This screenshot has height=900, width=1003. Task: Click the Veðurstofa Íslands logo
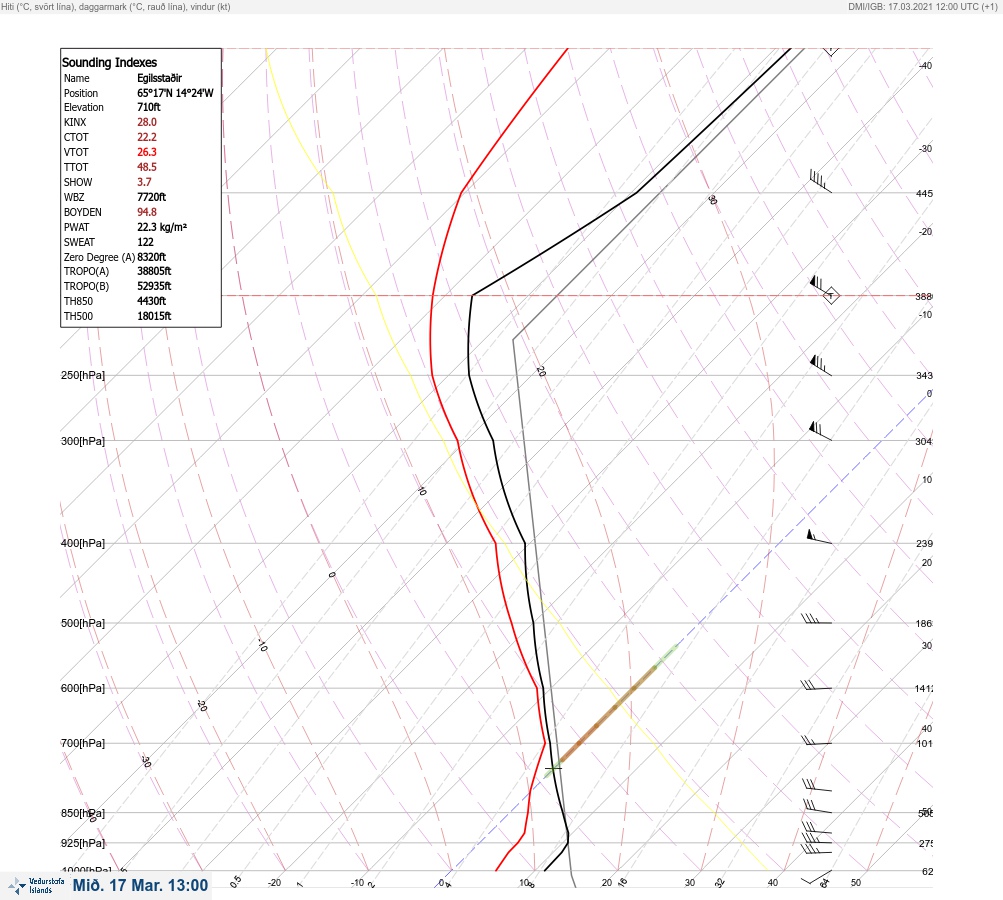click(x=36, y=886)
